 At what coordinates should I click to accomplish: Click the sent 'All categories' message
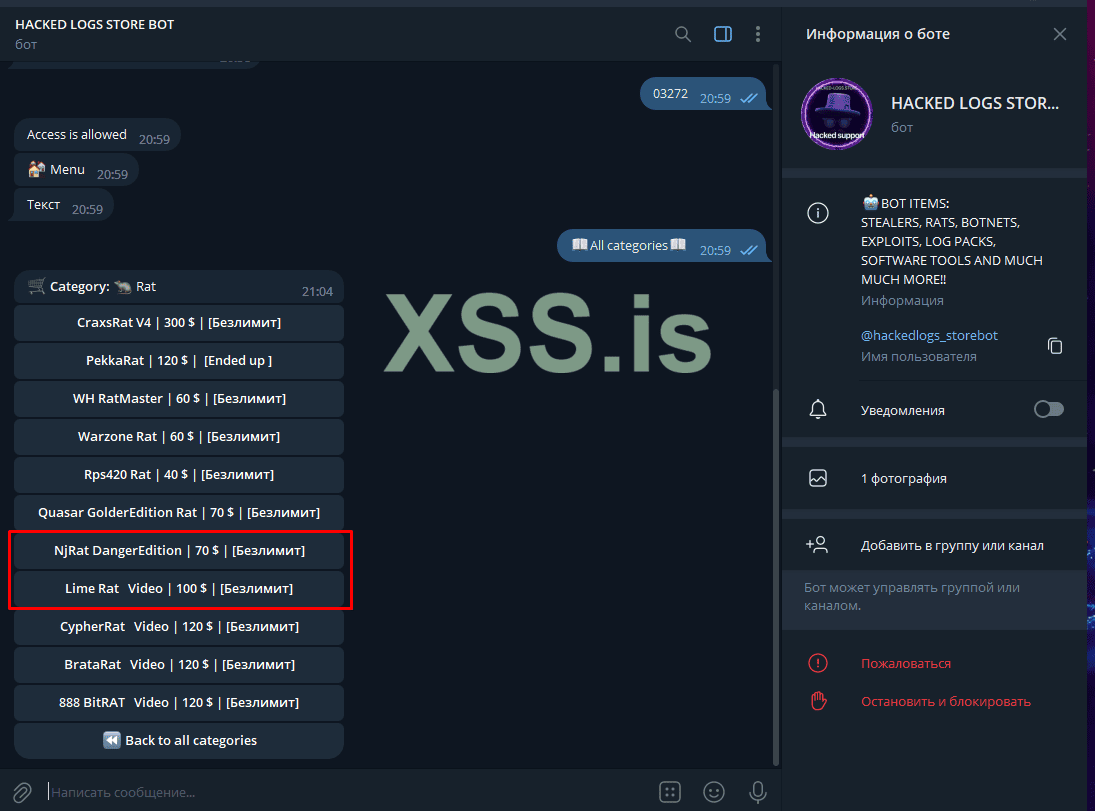662,246
